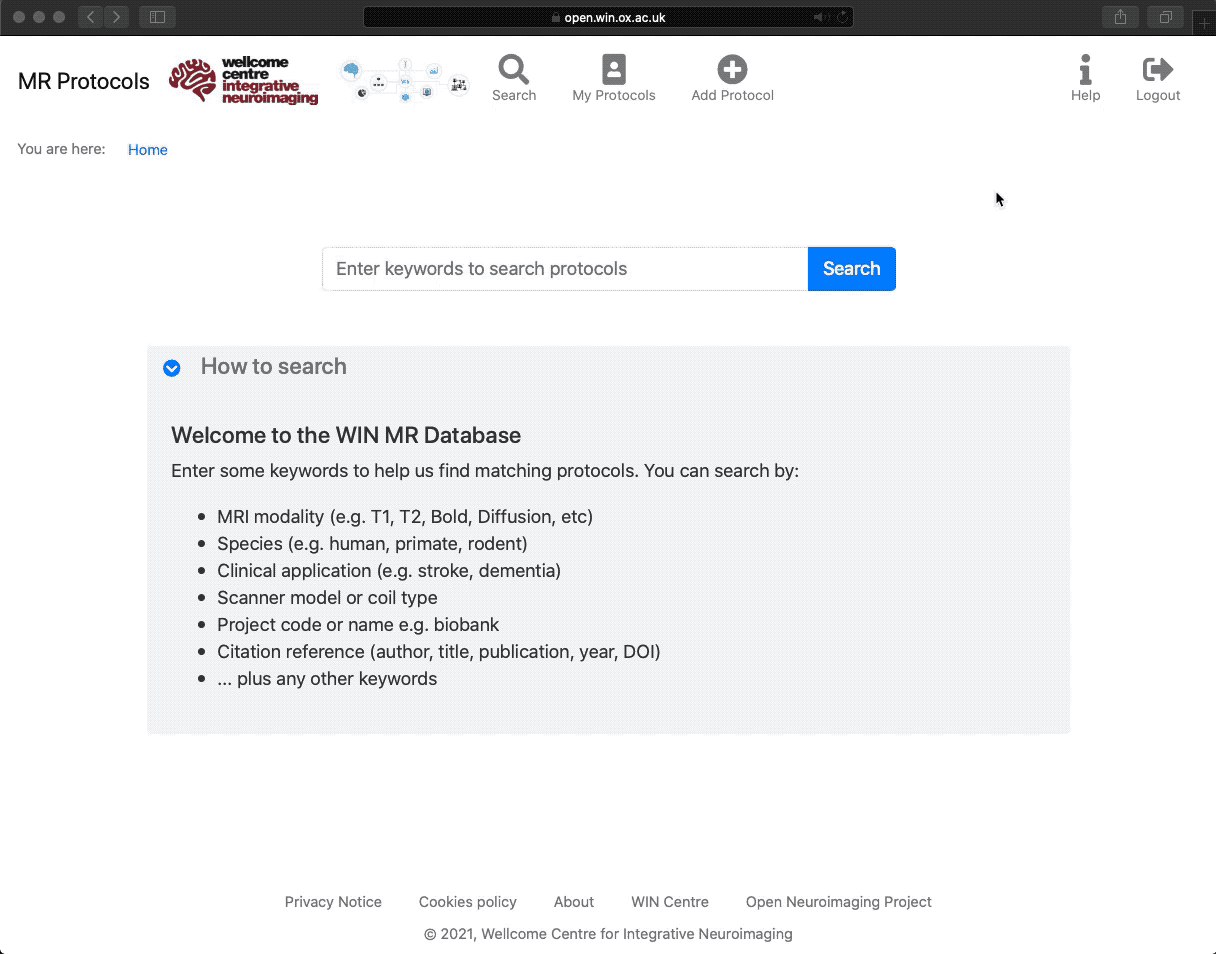Click the Wellcome Centre brain logo
The width and height of the screenshot is (1216, 954).
tap(243, 81)
